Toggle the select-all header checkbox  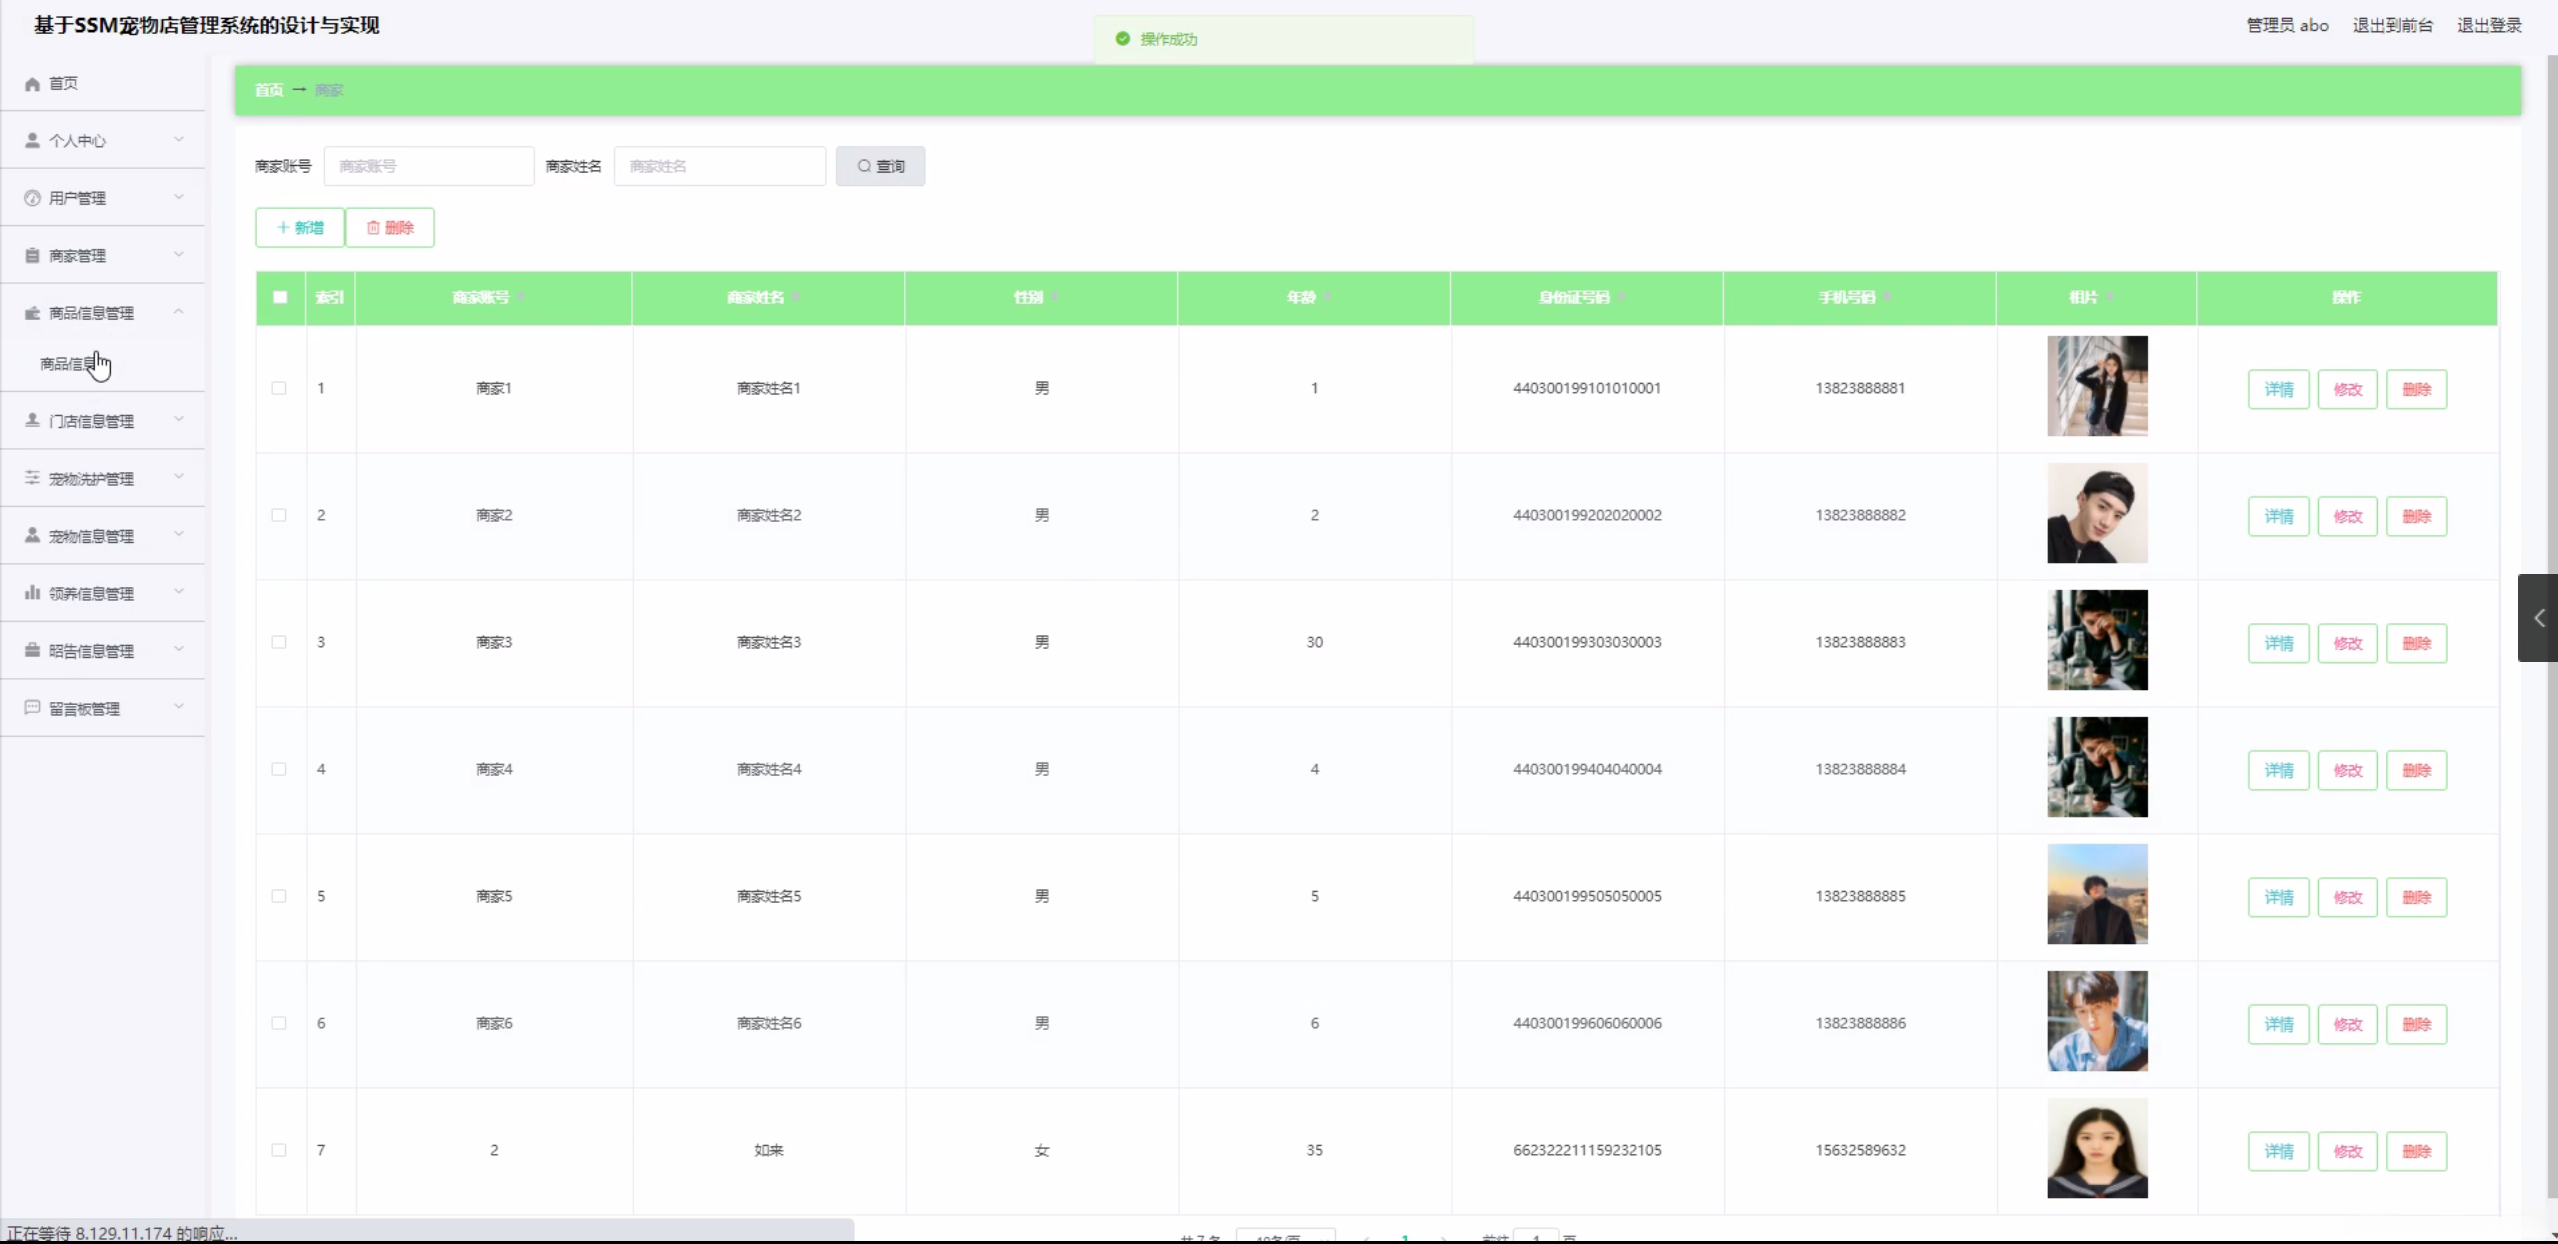[x=280, y=297]
